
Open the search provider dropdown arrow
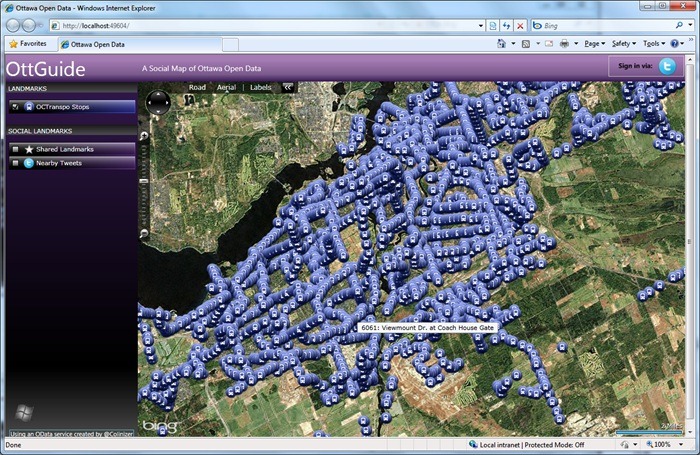[690, 25]
